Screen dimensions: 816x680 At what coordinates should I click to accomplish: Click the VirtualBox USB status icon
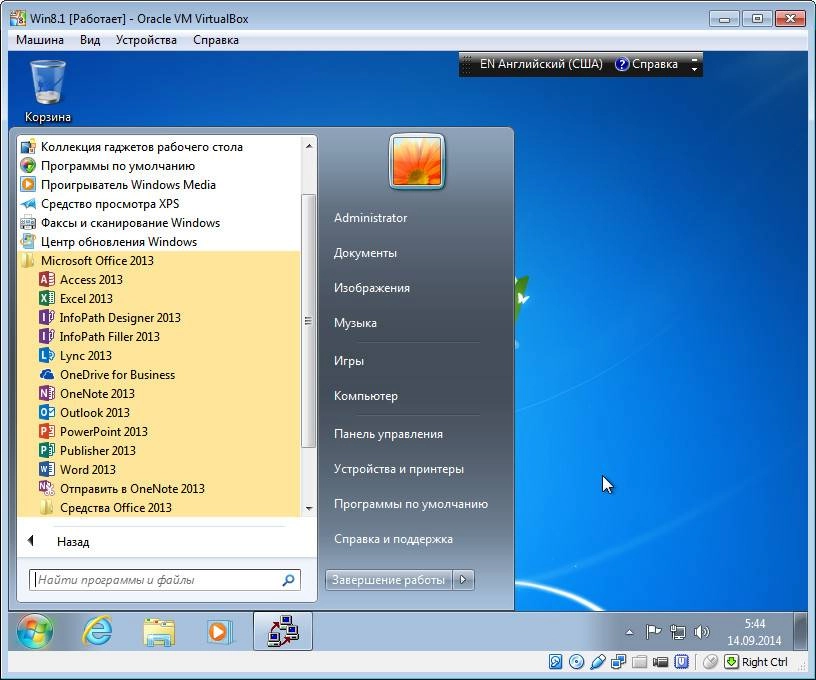pyautogui.click(x=598, y=662)
